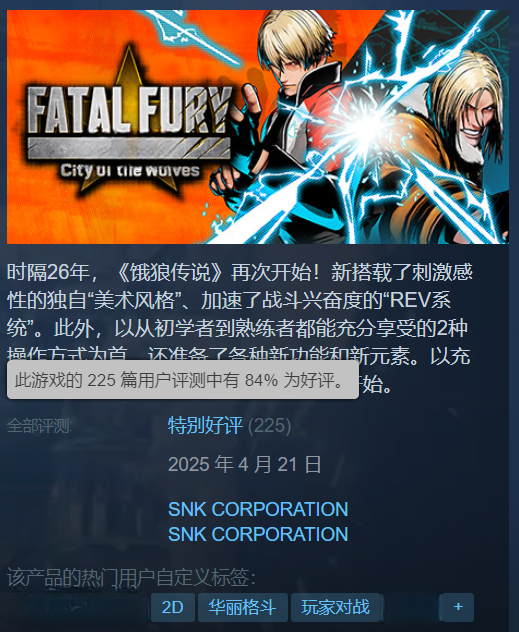Image resolution: width=519 pixels, height=632 pixels.
Task: Select the 2D tag
Action: point(172,607)
